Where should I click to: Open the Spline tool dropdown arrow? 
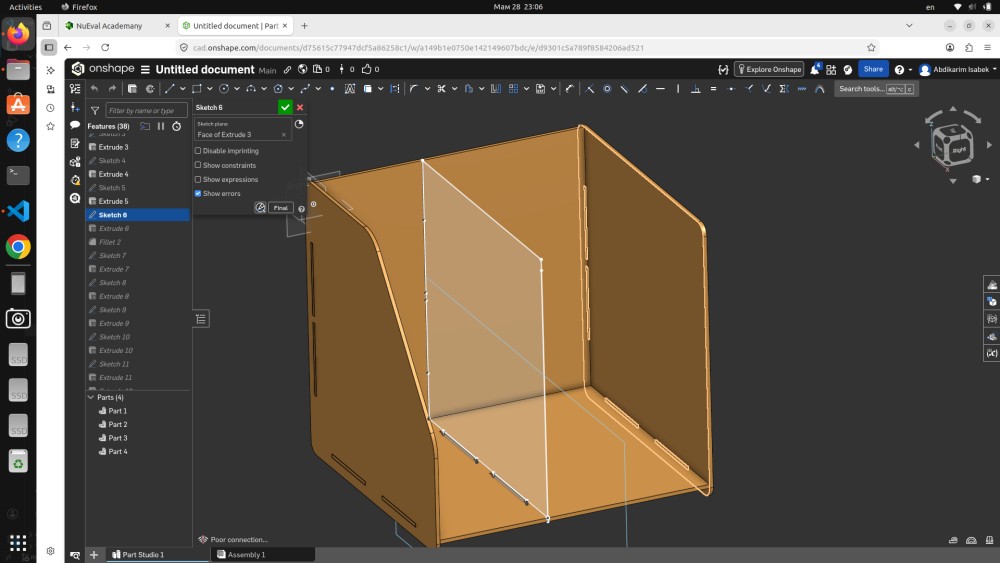point(318,89)
